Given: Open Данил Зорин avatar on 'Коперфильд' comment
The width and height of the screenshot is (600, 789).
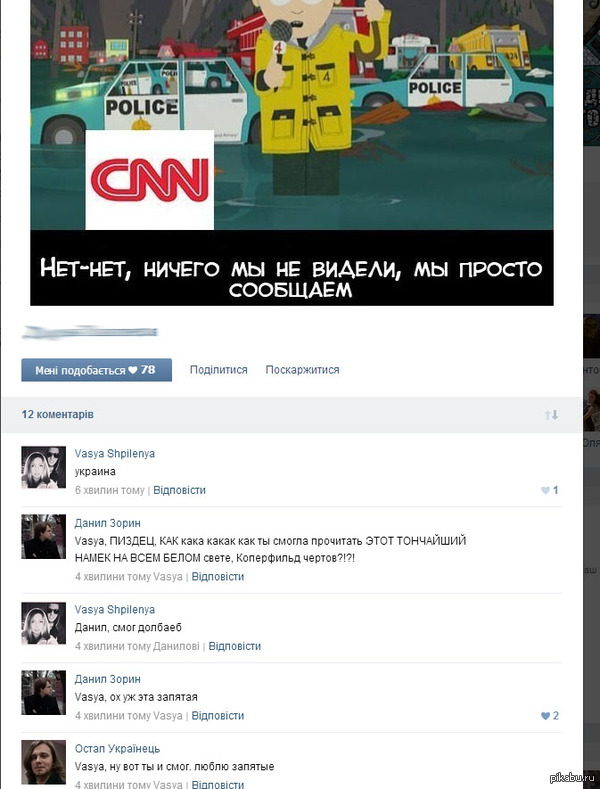Looking at the screenshot, I should [x=43, y=536].
